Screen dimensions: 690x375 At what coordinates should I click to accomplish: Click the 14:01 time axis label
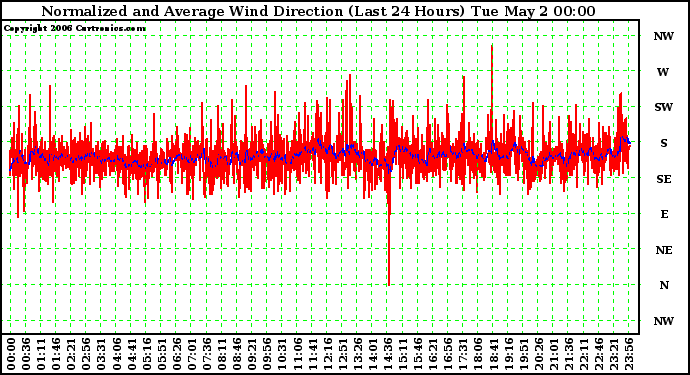[x=373, y=354]
